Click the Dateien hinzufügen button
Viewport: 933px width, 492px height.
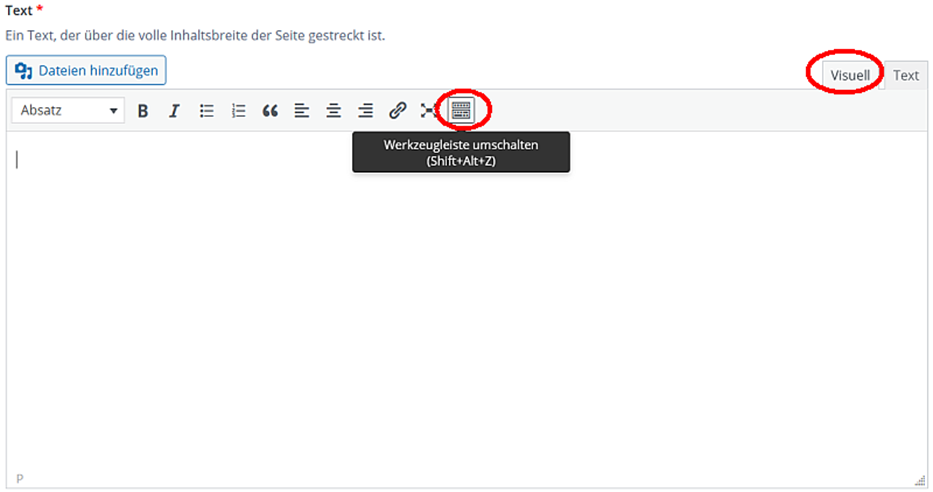click(x=86, y=71)
